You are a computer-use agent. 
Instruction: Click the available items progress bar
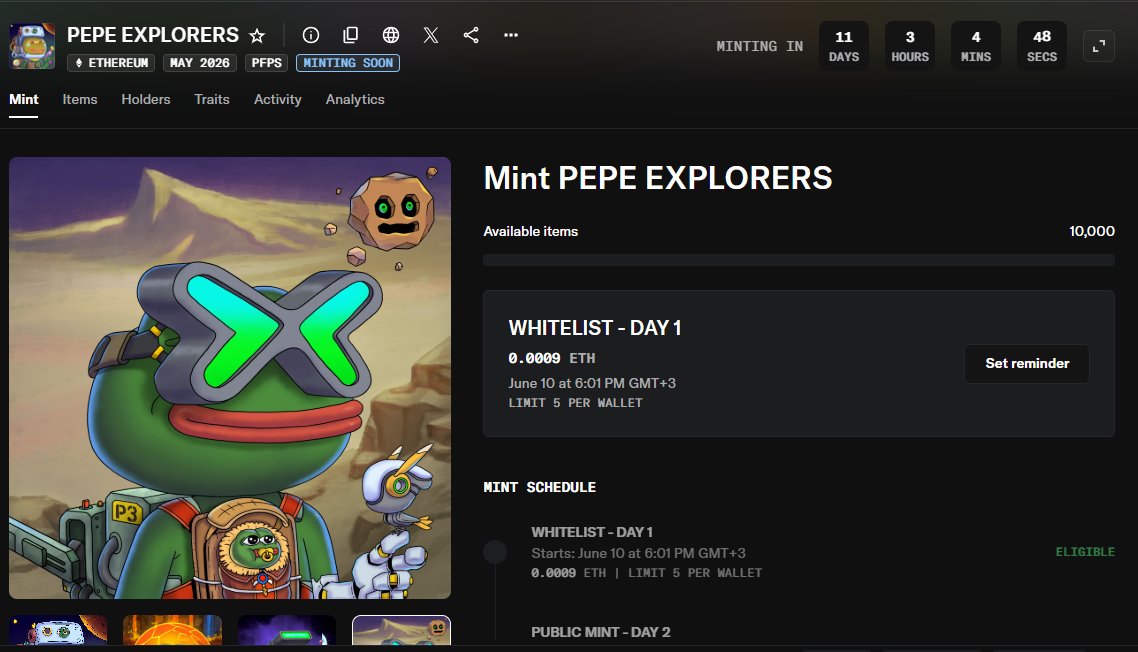coord(799,260)
